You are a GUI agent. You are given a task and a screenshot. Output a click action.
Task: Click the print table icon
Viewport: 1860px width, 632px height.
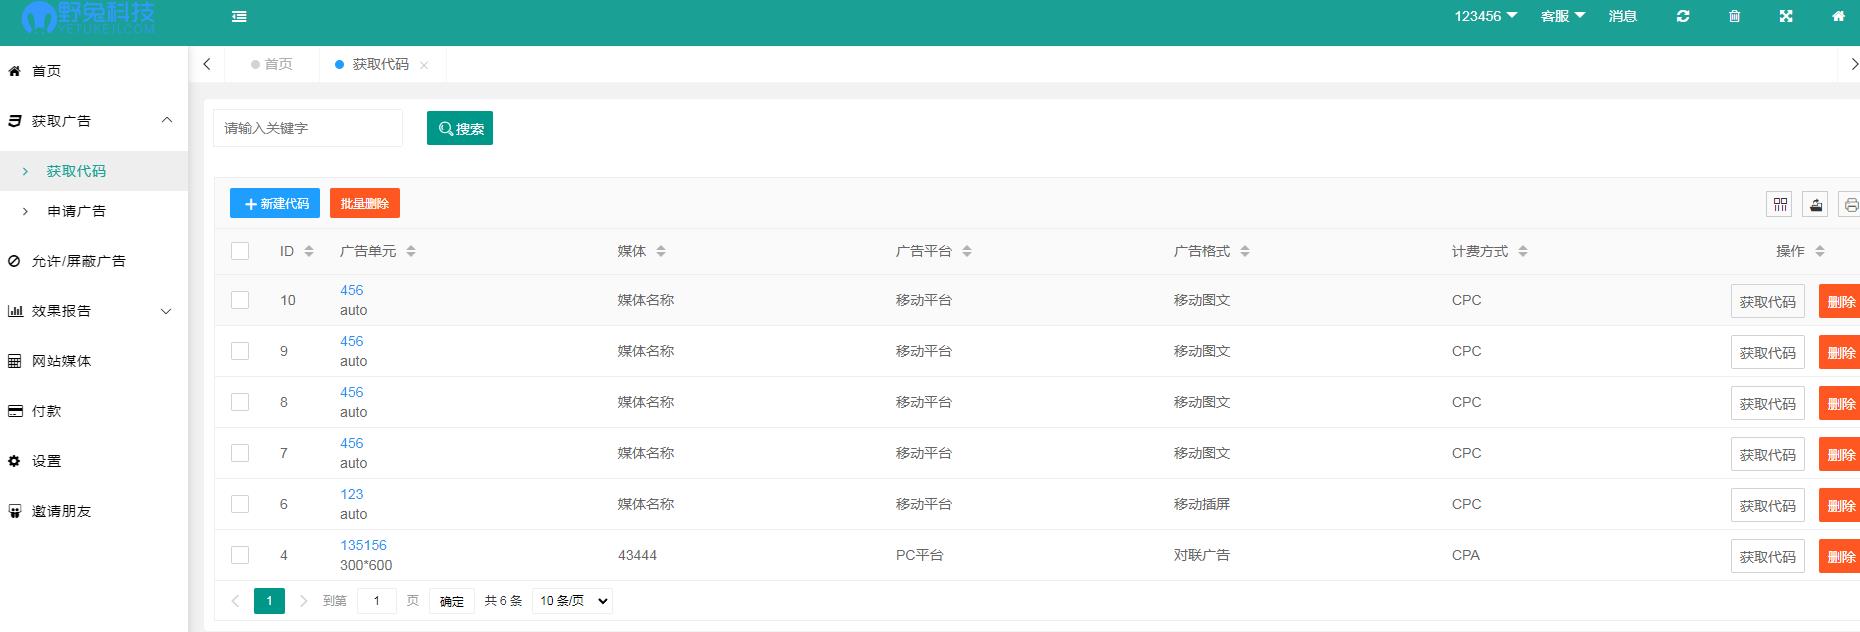click(x=1850, y=204)
